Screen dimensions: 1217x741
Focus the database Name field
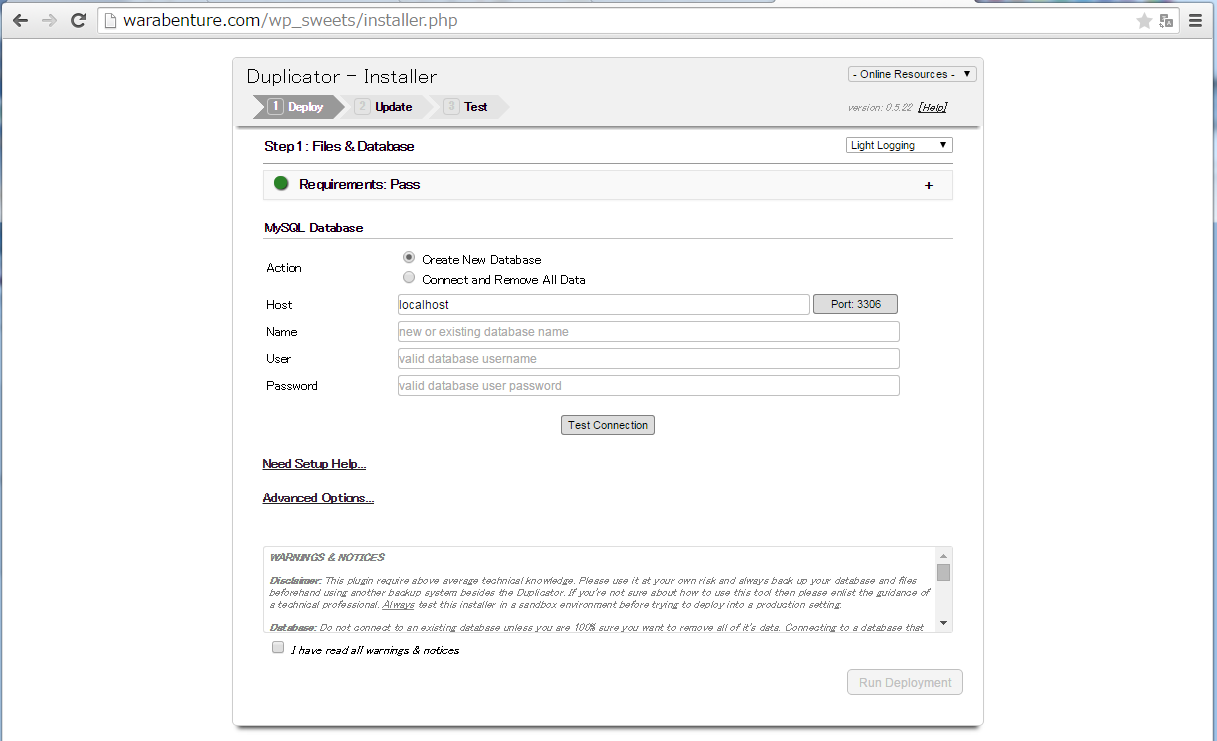[x=649, y=331]
